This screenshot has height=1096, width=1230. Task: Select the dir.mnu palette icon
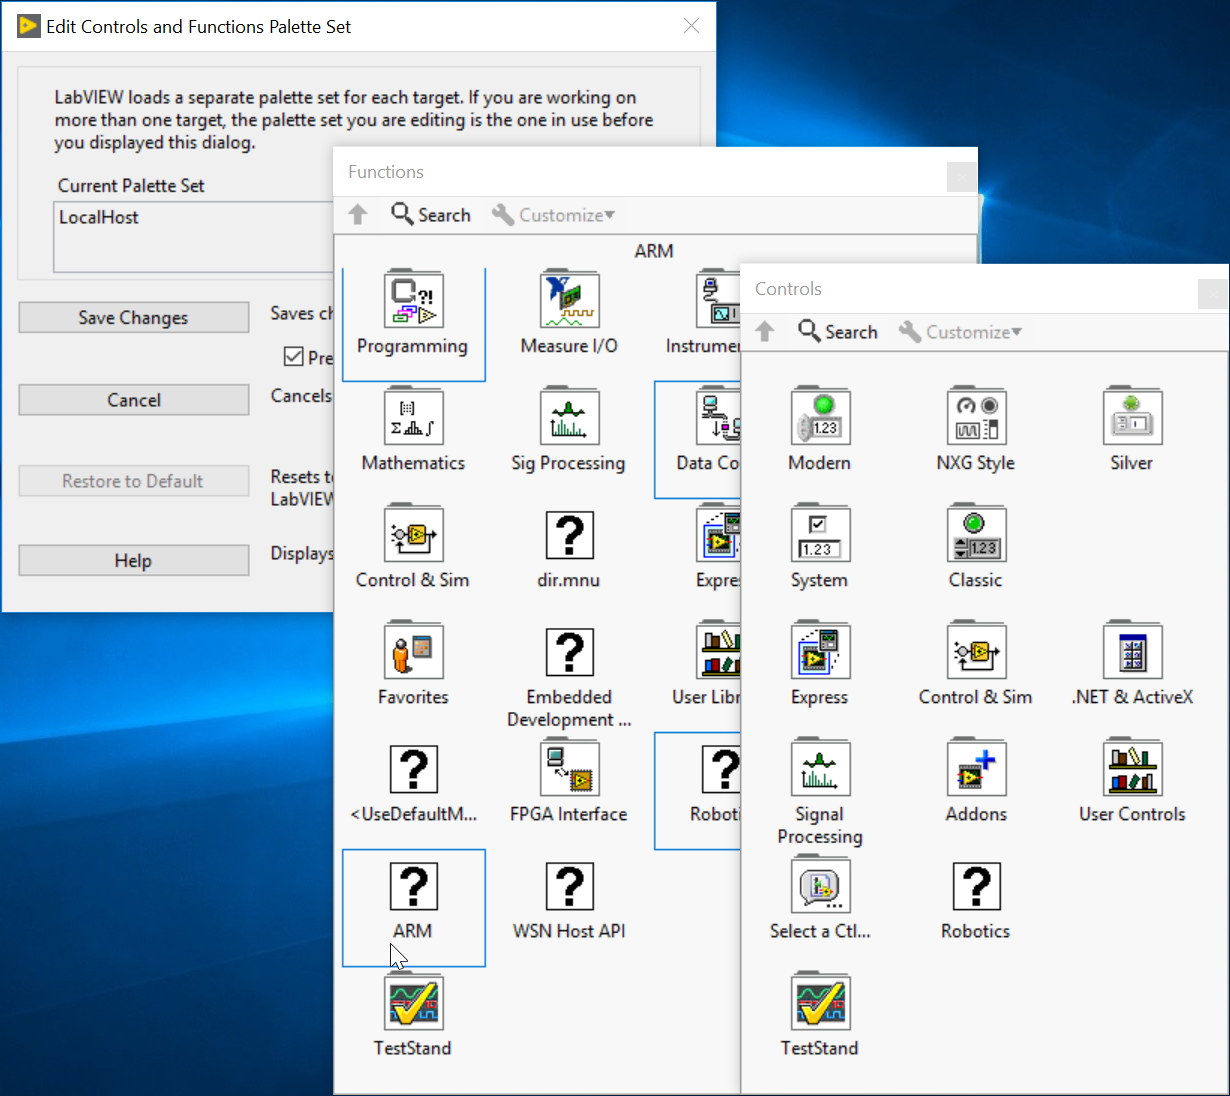[x=569, y=534]
